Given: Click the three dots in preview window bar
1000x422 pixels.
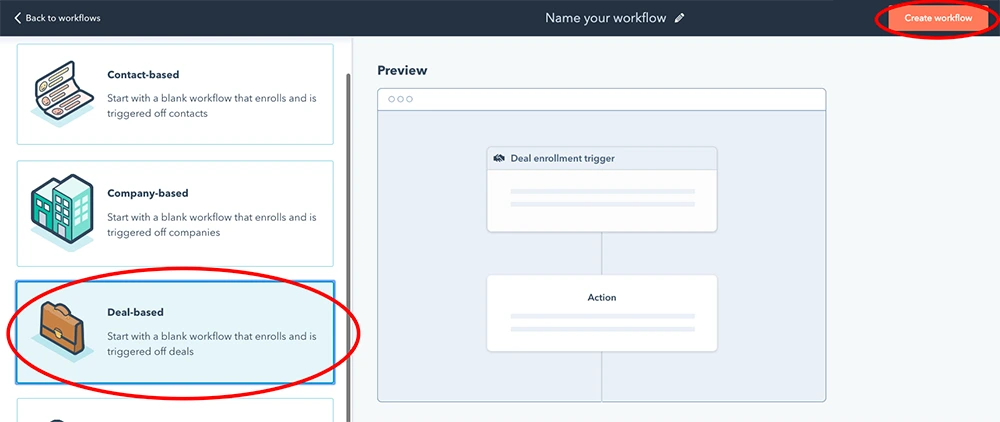Looking at the screenshot, I should click(x=401, y=99).
